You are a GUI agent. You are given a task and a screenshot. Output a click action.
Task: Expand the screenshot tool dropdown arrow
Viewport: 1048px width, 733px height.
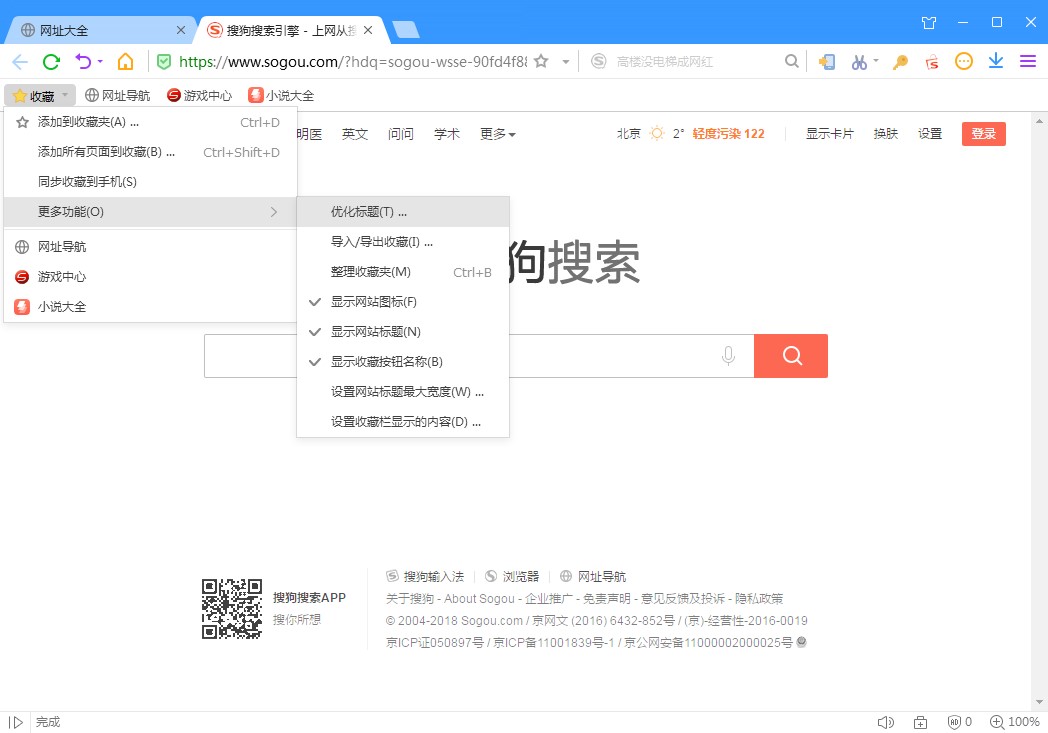(876, 61)
